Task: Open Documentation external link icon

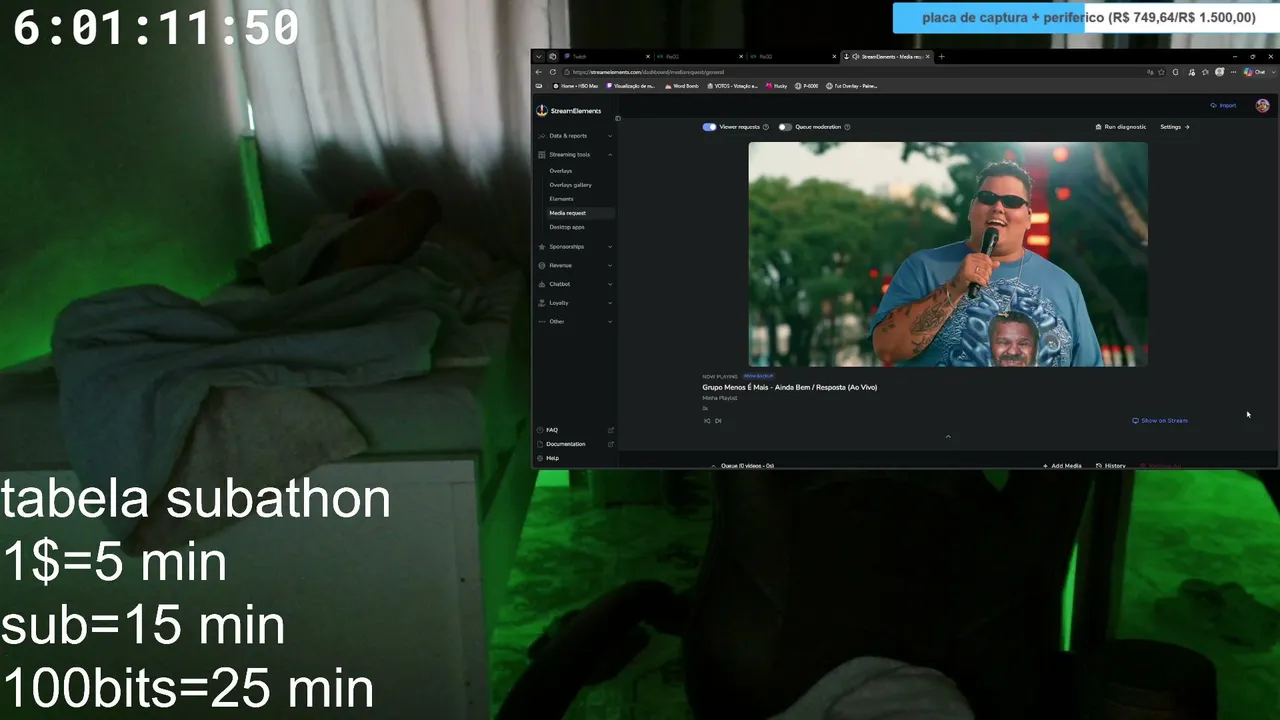Action: [x=610, y=444]
